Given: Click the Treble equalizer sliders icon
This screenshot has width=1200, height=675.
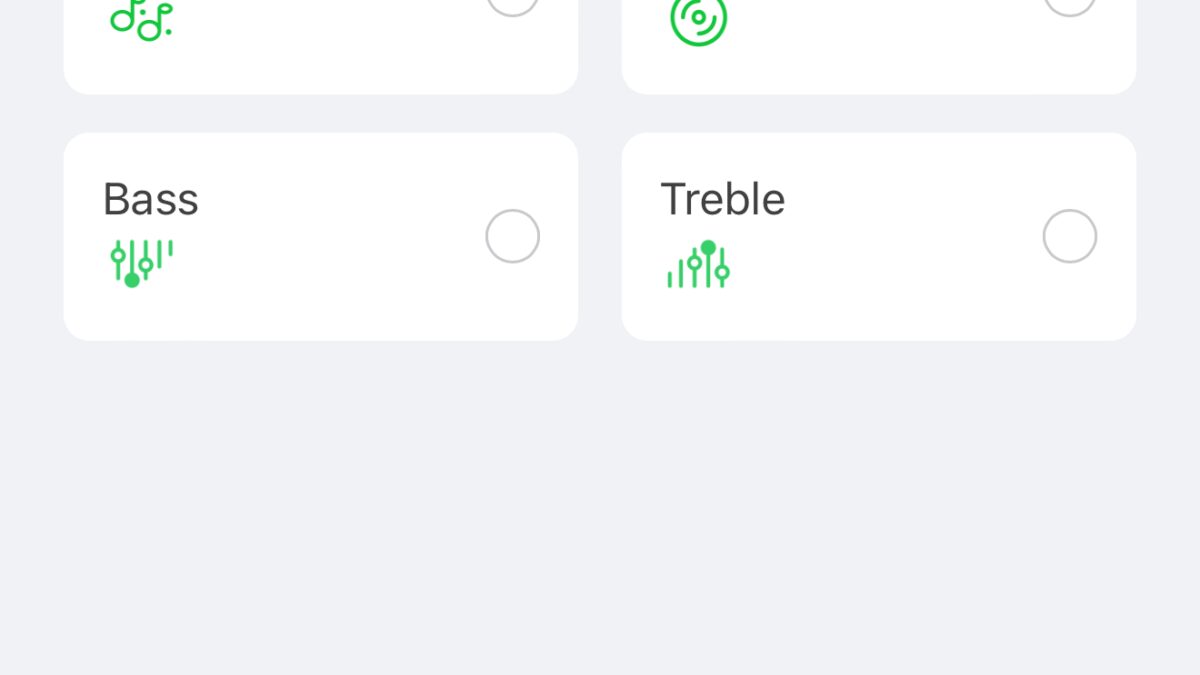Looking at the screenshot, I should [699, 265].
